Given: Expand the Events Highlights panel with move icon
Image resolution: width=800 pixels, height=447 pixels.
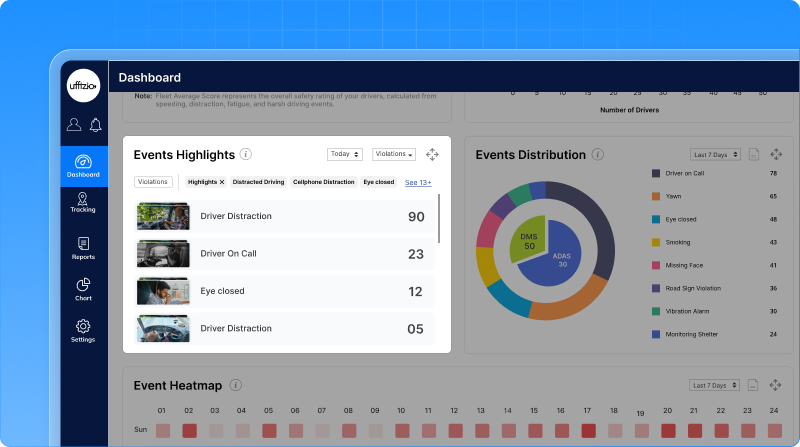Looking at the screenshot, I should [432, 155].
